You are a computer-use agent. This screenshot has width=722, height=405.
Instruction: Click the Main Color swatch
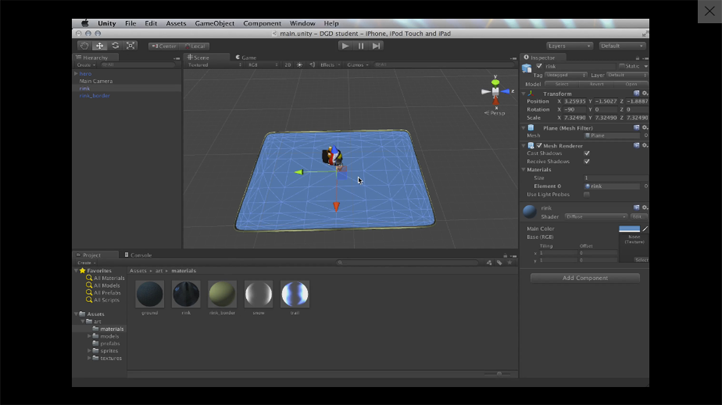(629, 229)
